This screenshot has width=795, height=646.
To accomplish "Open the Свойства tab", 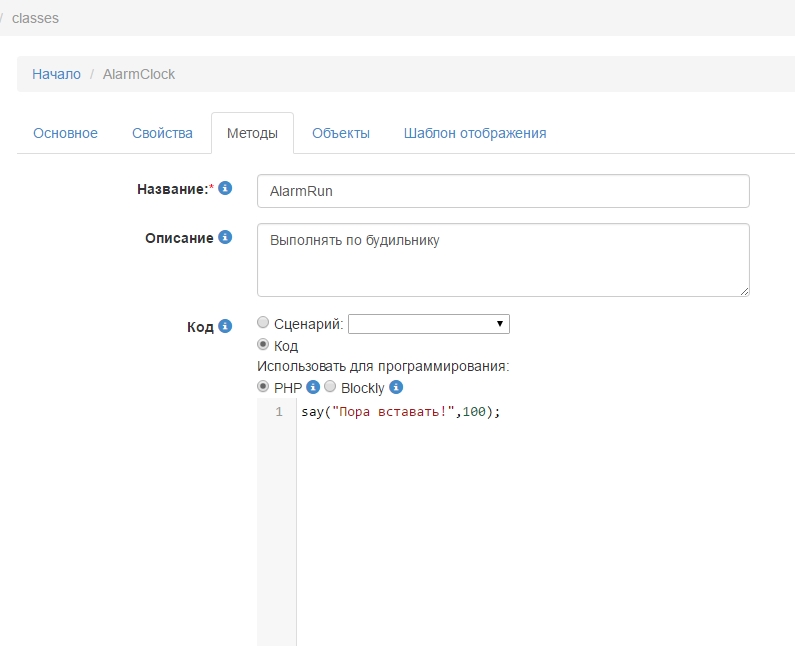I will (162, 133).
